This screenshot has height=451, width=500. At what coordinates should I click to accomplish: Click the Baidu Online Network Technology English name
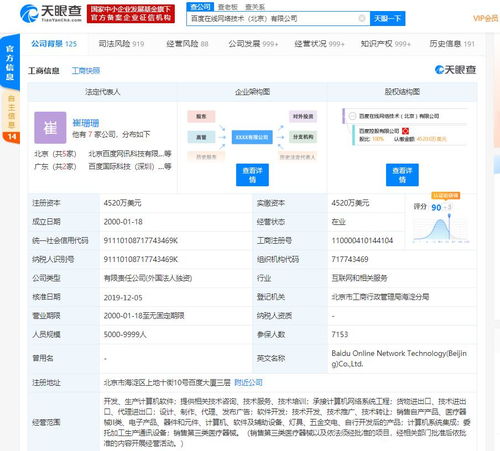[399, 358]
